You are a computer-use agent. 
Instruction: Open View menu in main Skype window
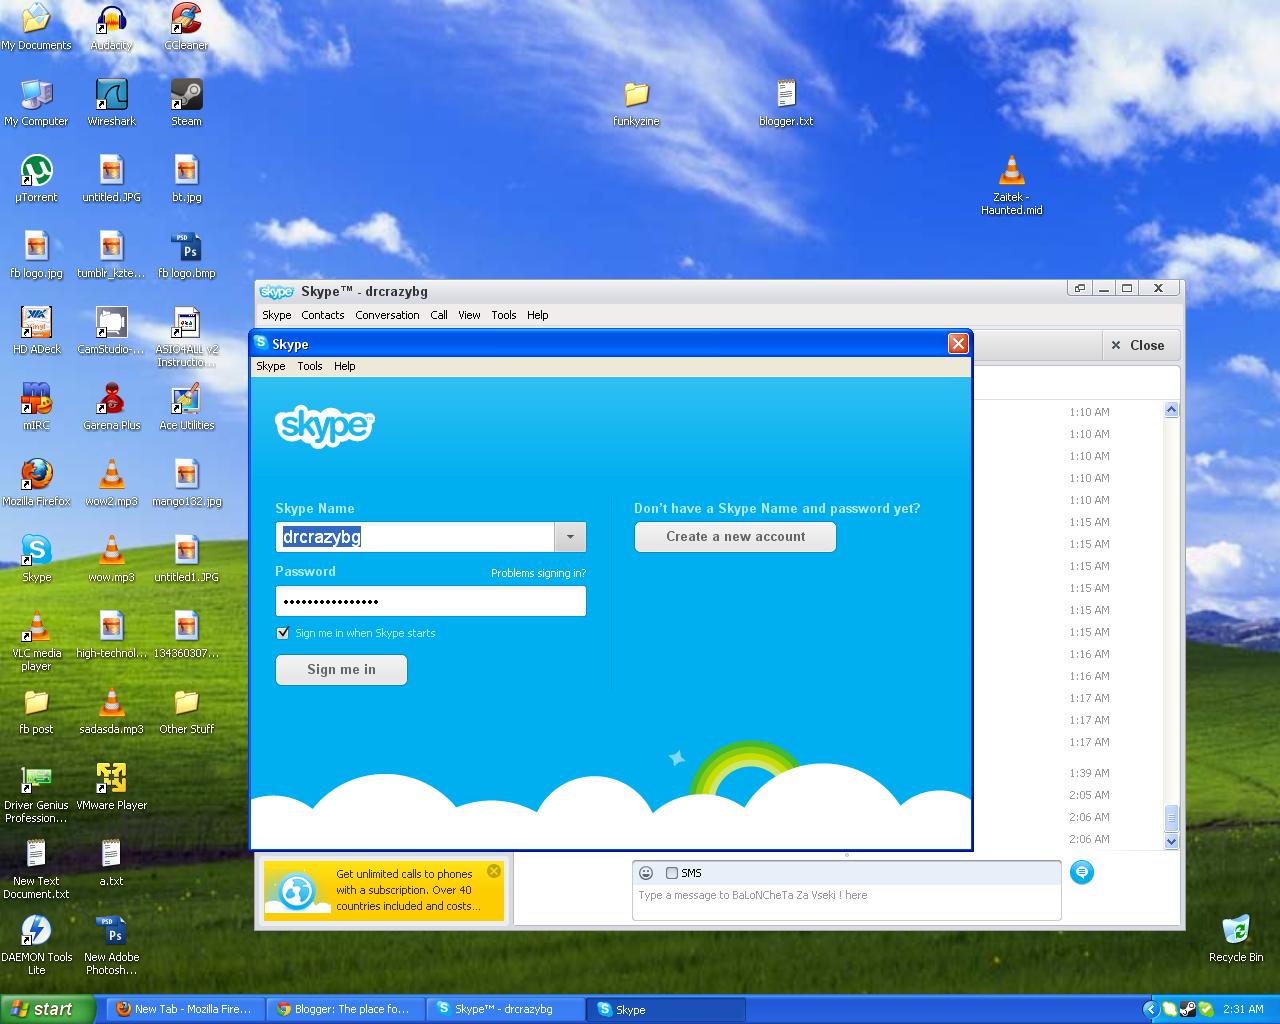469,315
